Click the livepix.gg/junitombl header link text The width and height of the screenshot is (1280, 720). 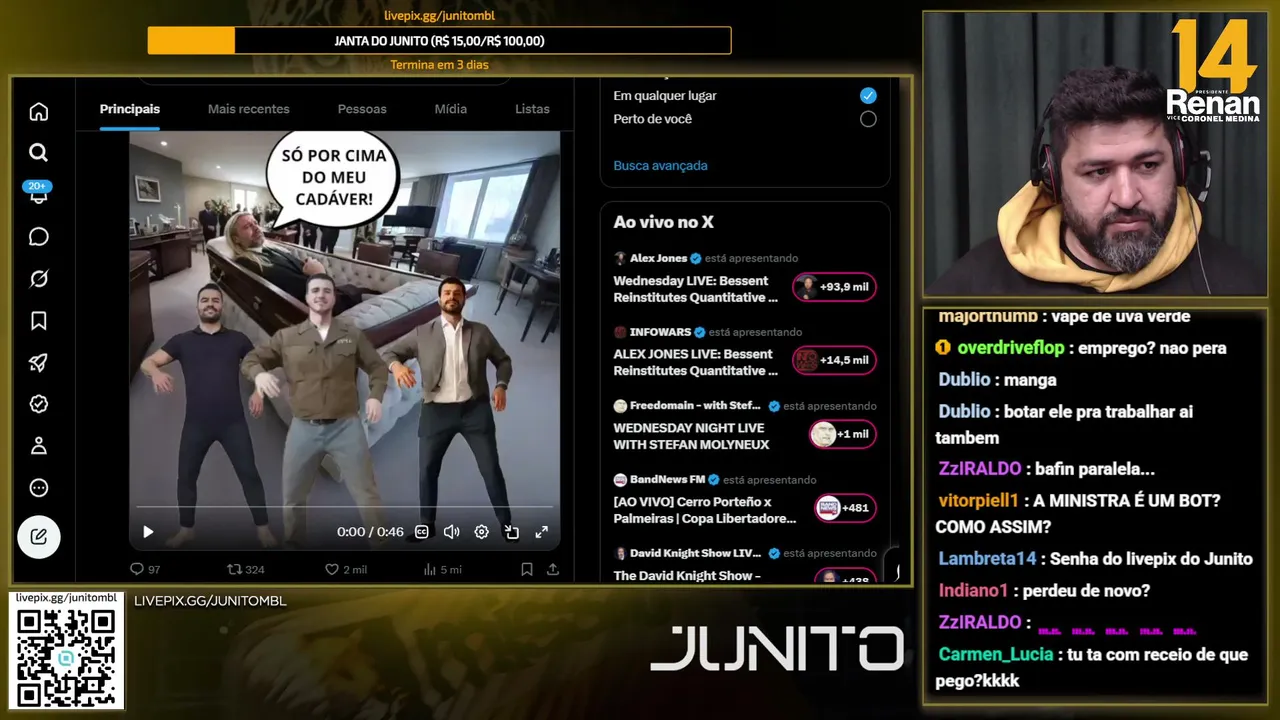coord(440,15)
